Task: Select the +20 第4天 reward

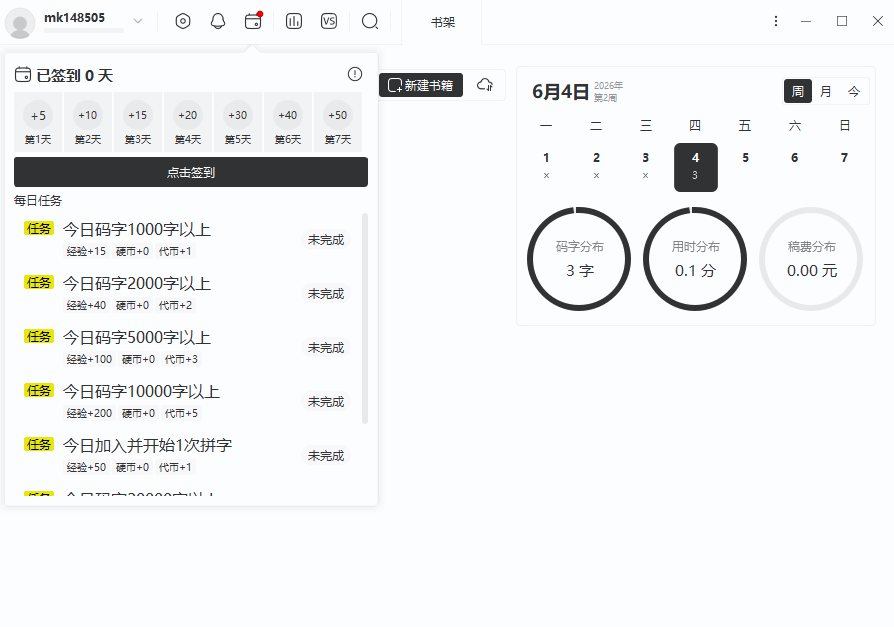Action: pyautogui.click(x=188, y=123)
